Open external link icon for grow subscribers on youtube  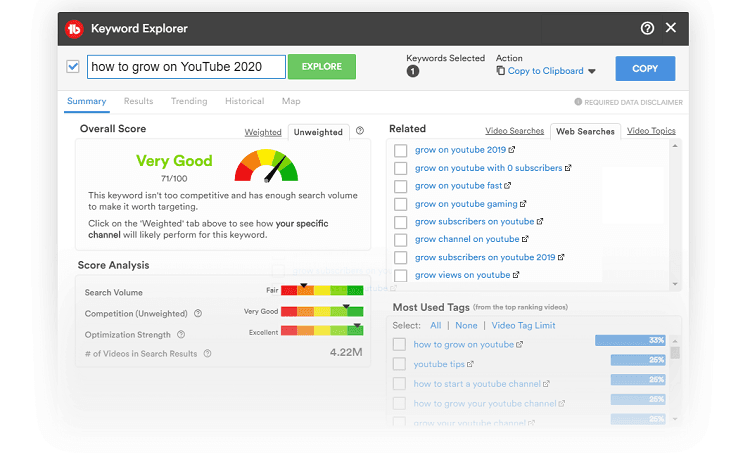pos(540,222)
